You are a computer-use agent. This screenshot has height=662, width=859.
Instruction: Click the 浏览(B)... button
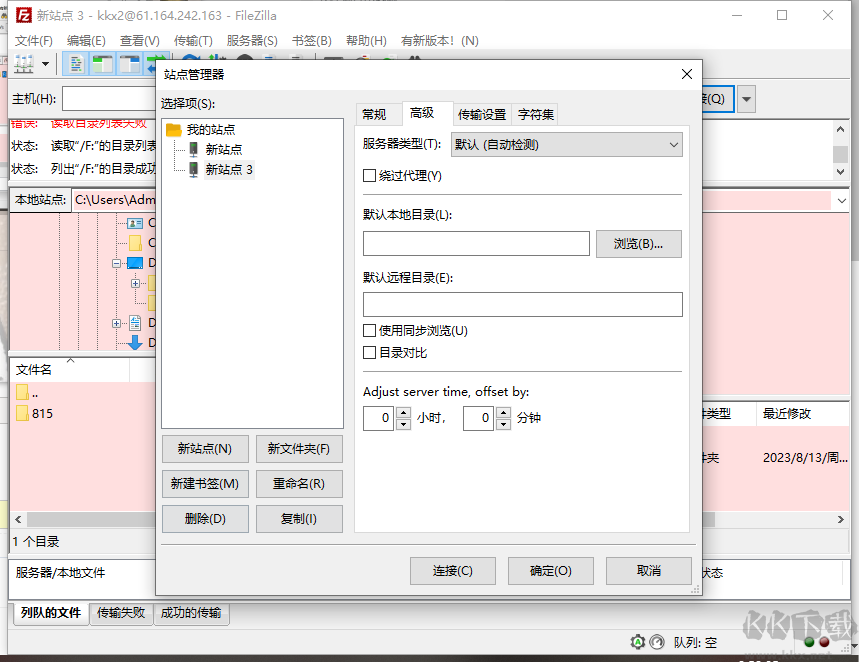click(639, 244)
